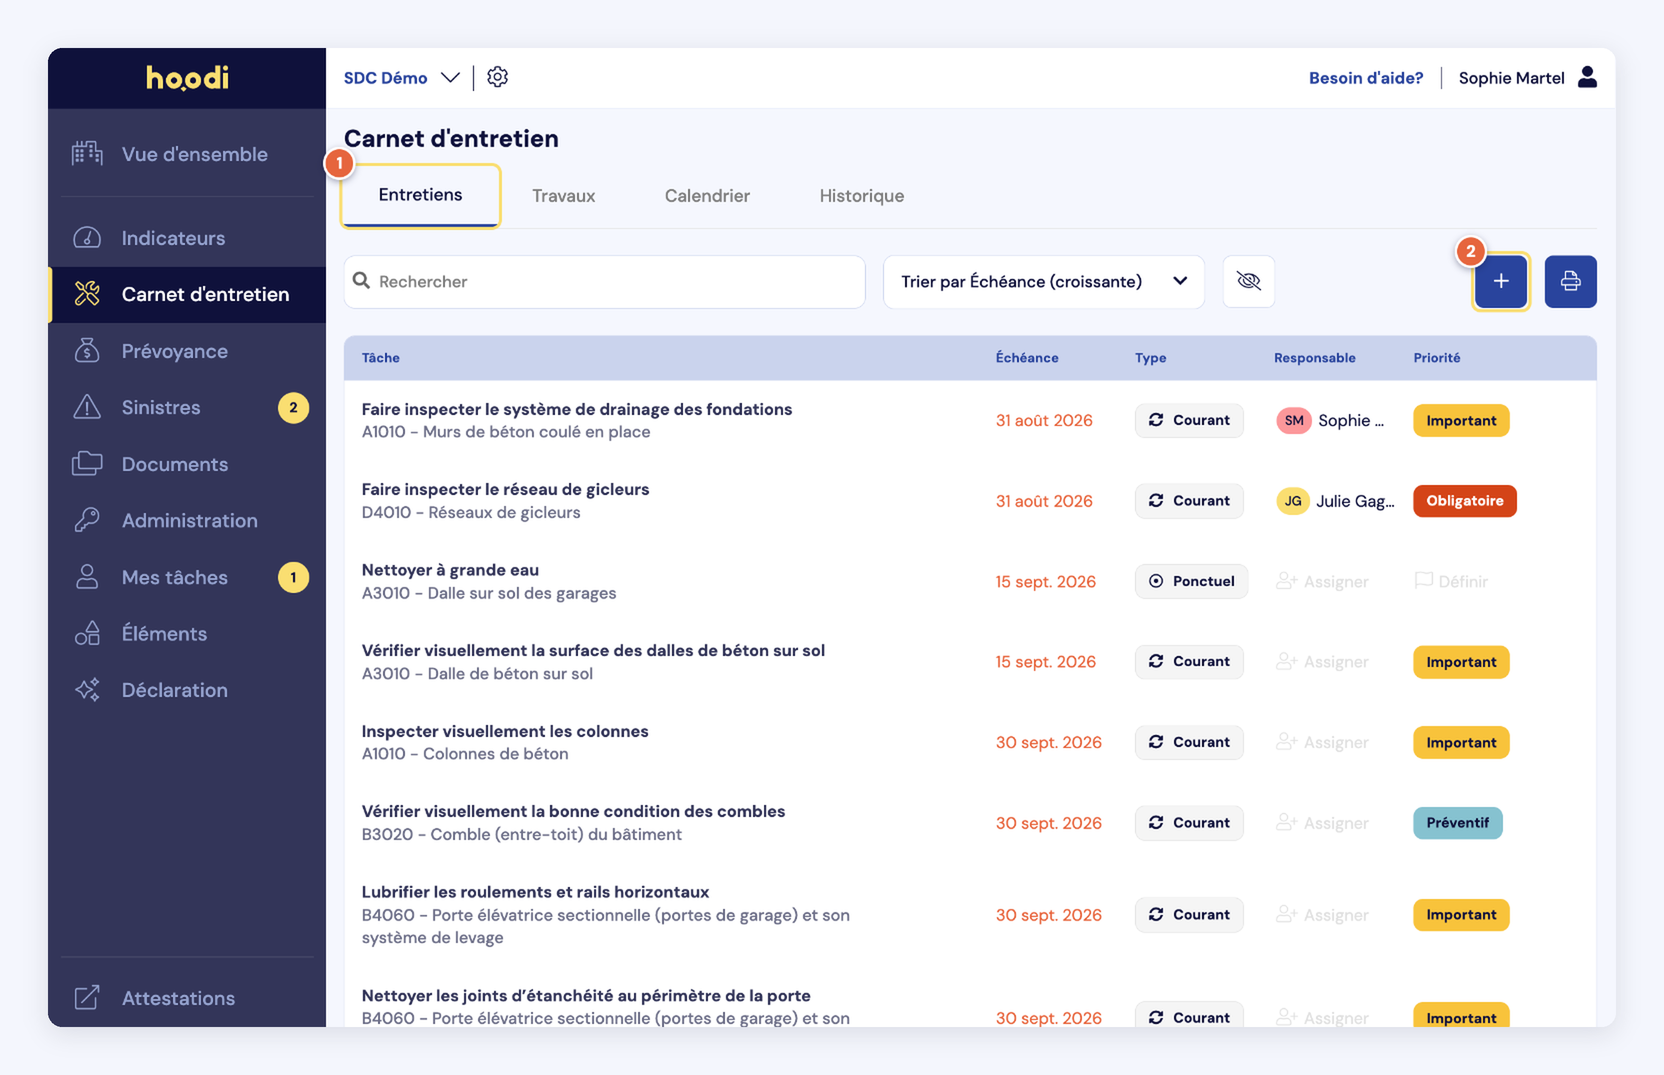Screen dimensions: 1664x1075
Task: Open settings gear next to SDC Démo
Action: coord(497,77)
